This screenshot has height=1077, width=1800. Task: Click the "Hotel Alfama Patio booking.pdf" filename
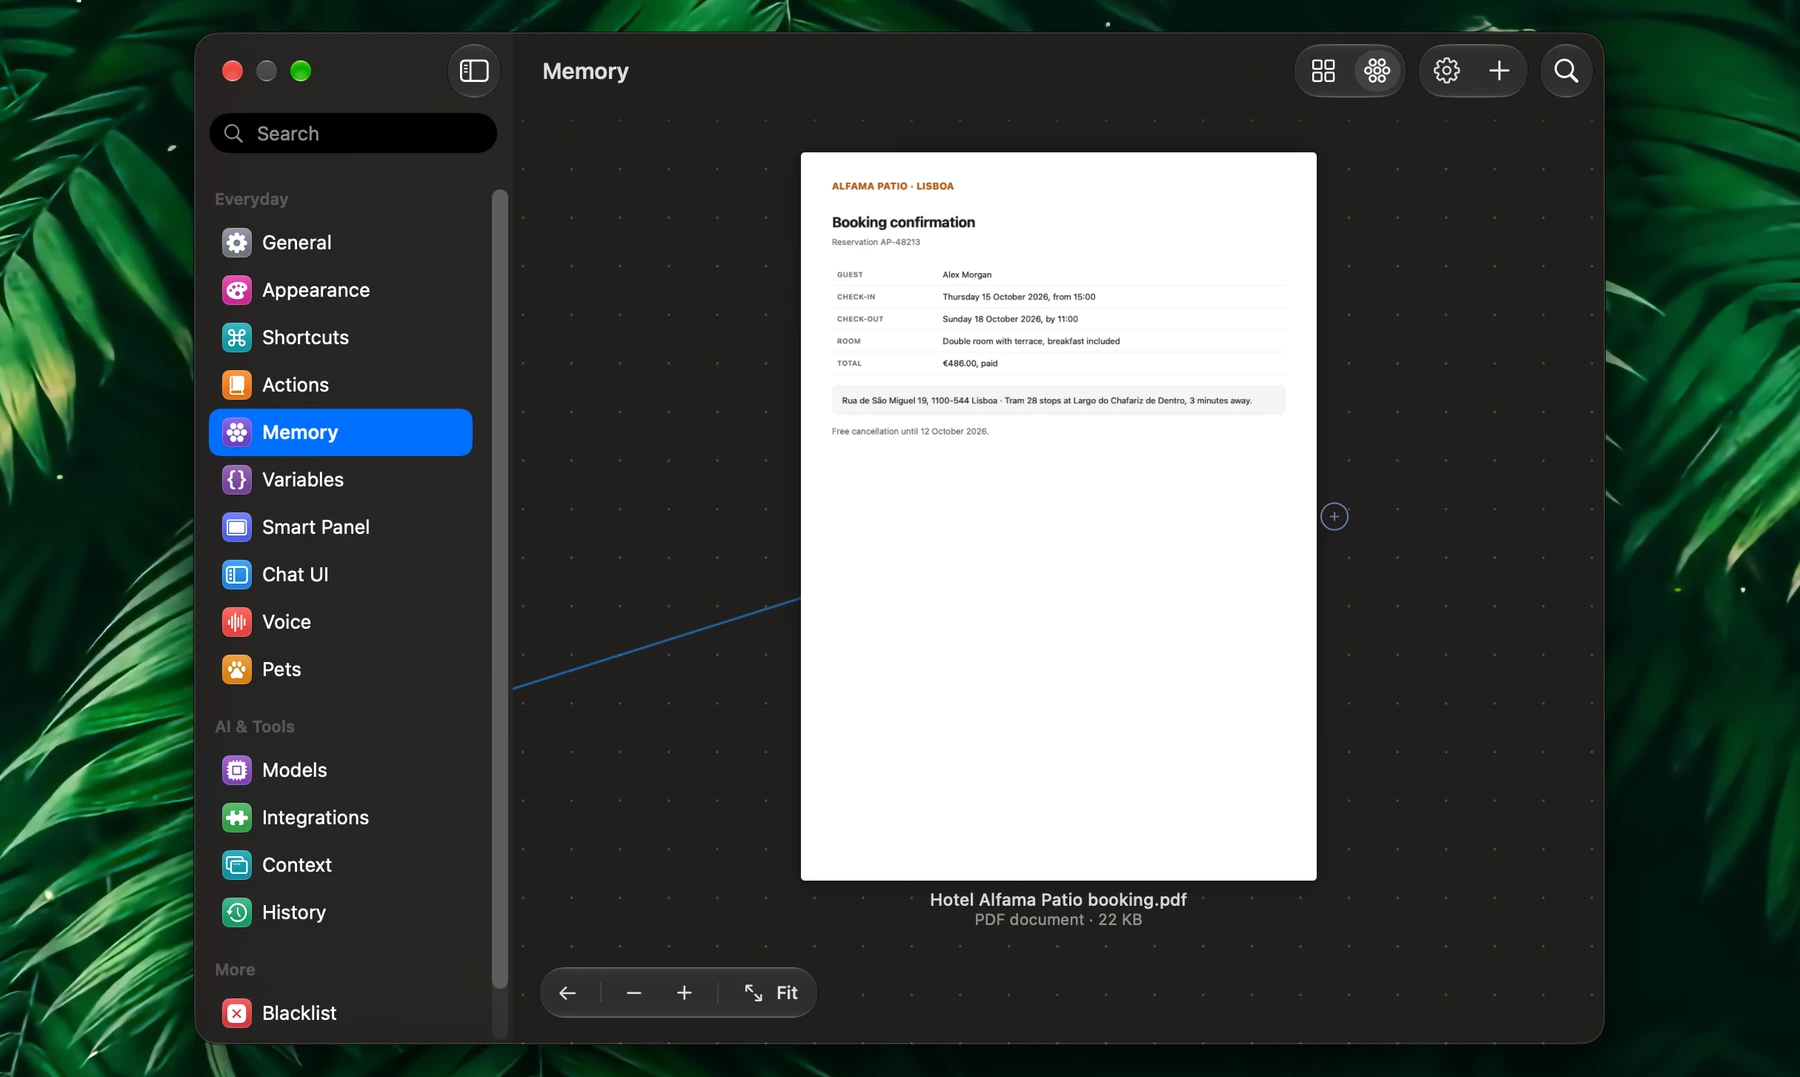pos(1058,900)
